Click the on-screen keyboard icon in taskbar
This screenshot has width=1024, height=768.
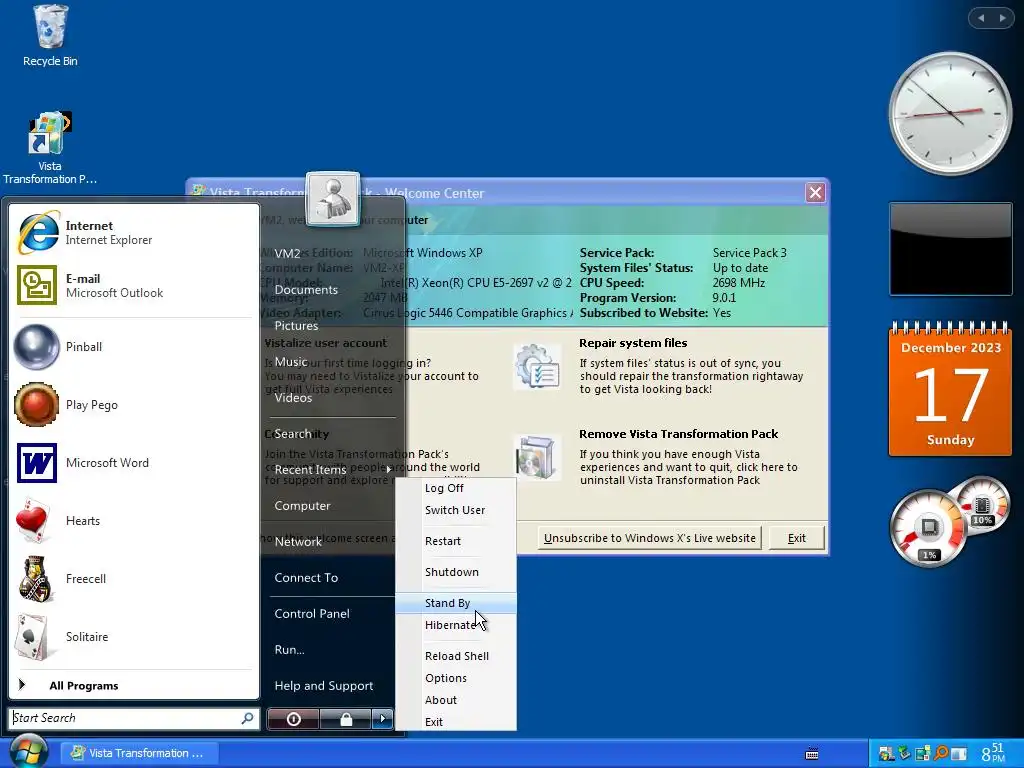[812, 754]
